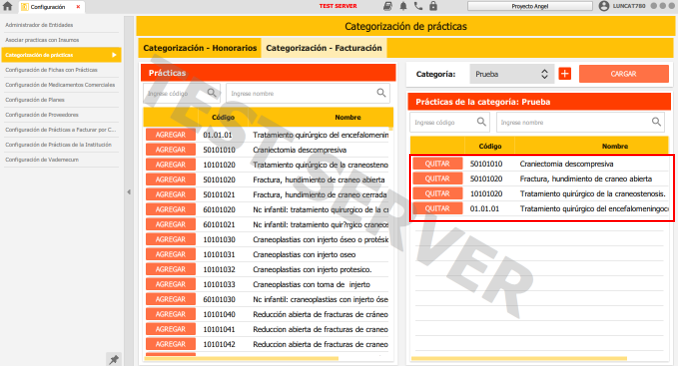The height and width of the screenshot is (366, 678).
Task: Click the CARGAR button
Action: click(x=624, y=74)
